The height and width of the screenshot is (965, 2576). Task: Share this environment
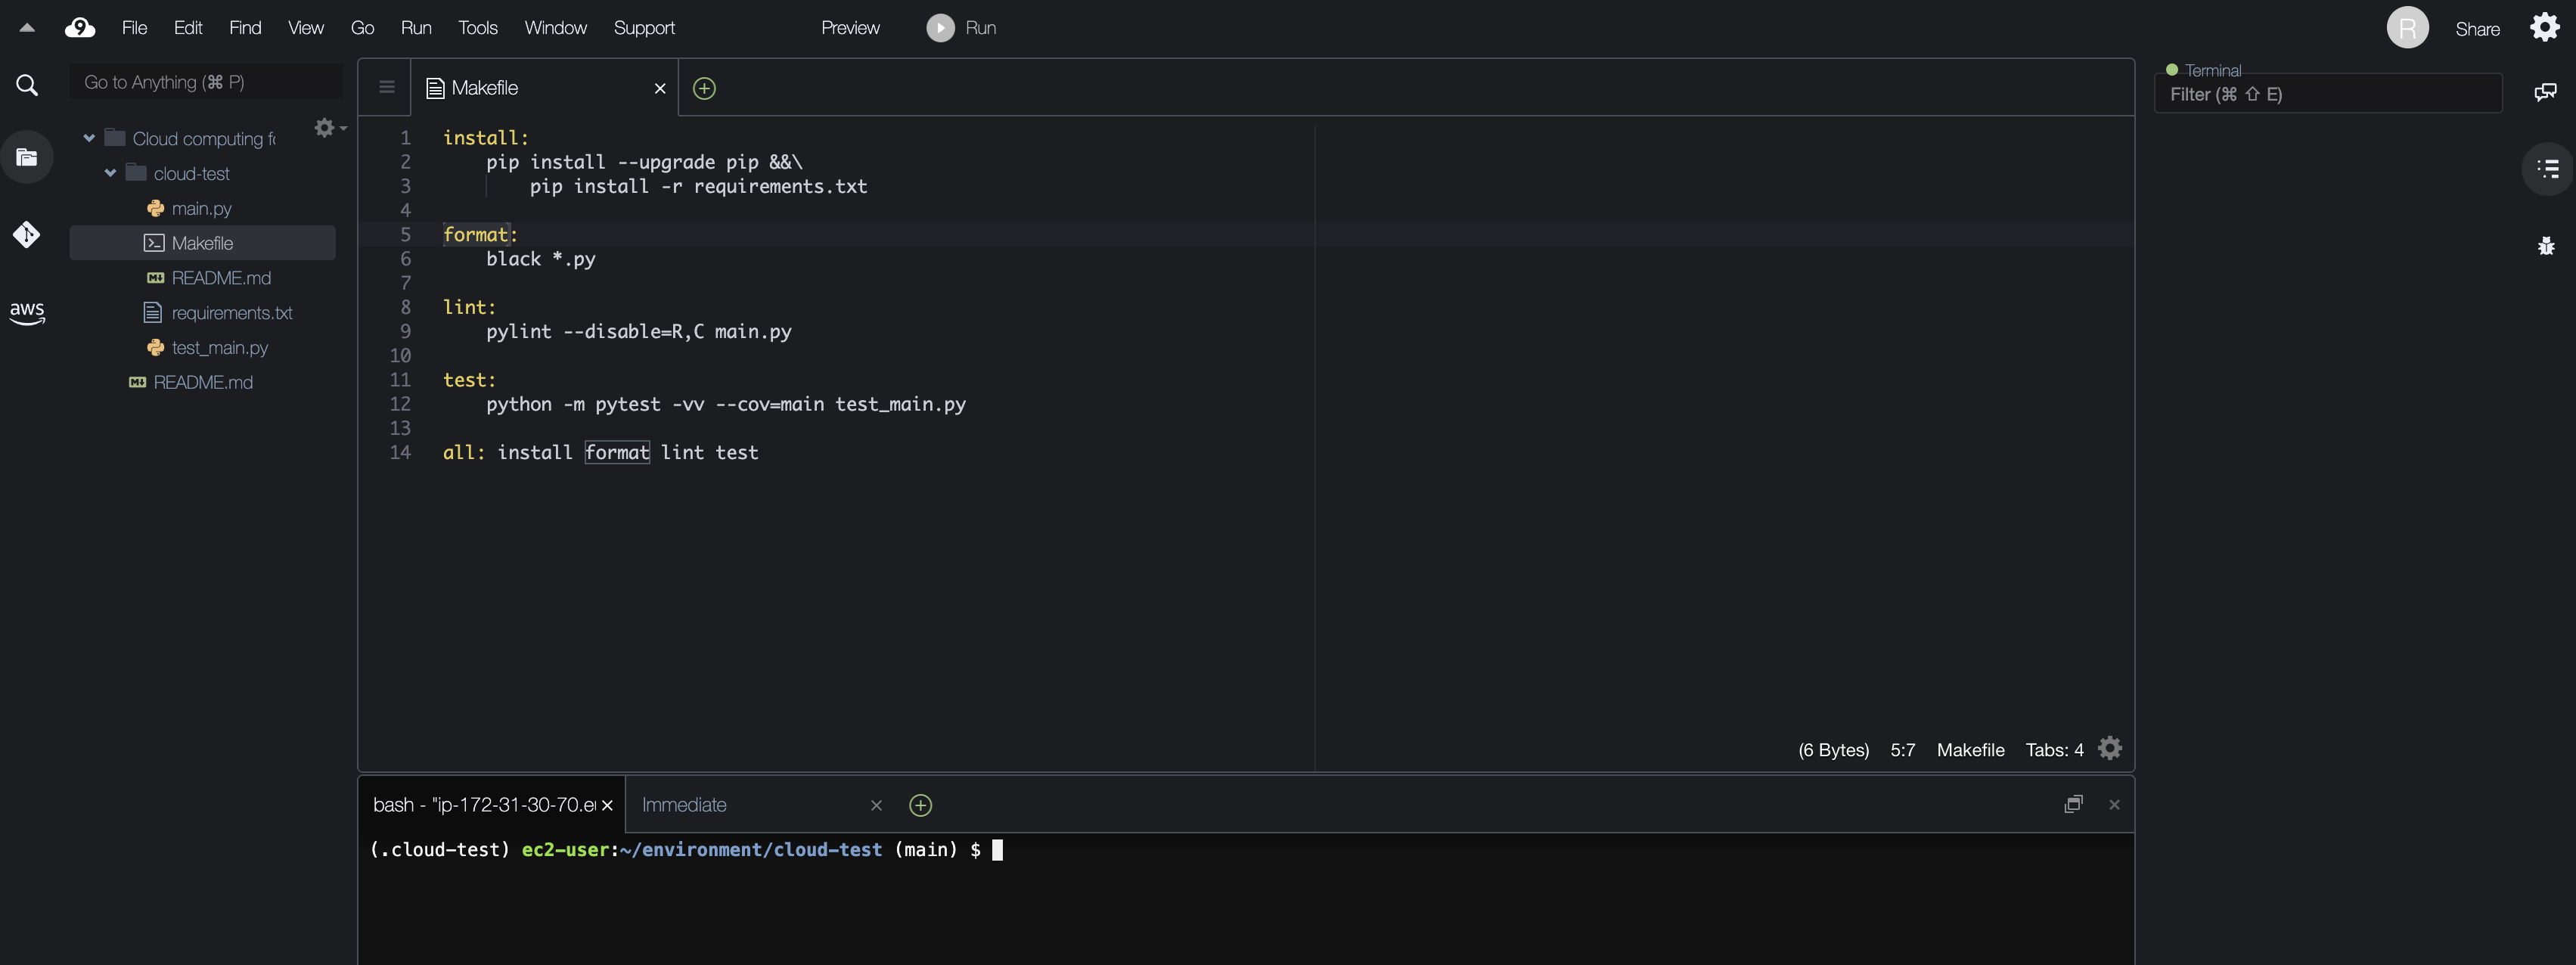tap(2477, 29)
